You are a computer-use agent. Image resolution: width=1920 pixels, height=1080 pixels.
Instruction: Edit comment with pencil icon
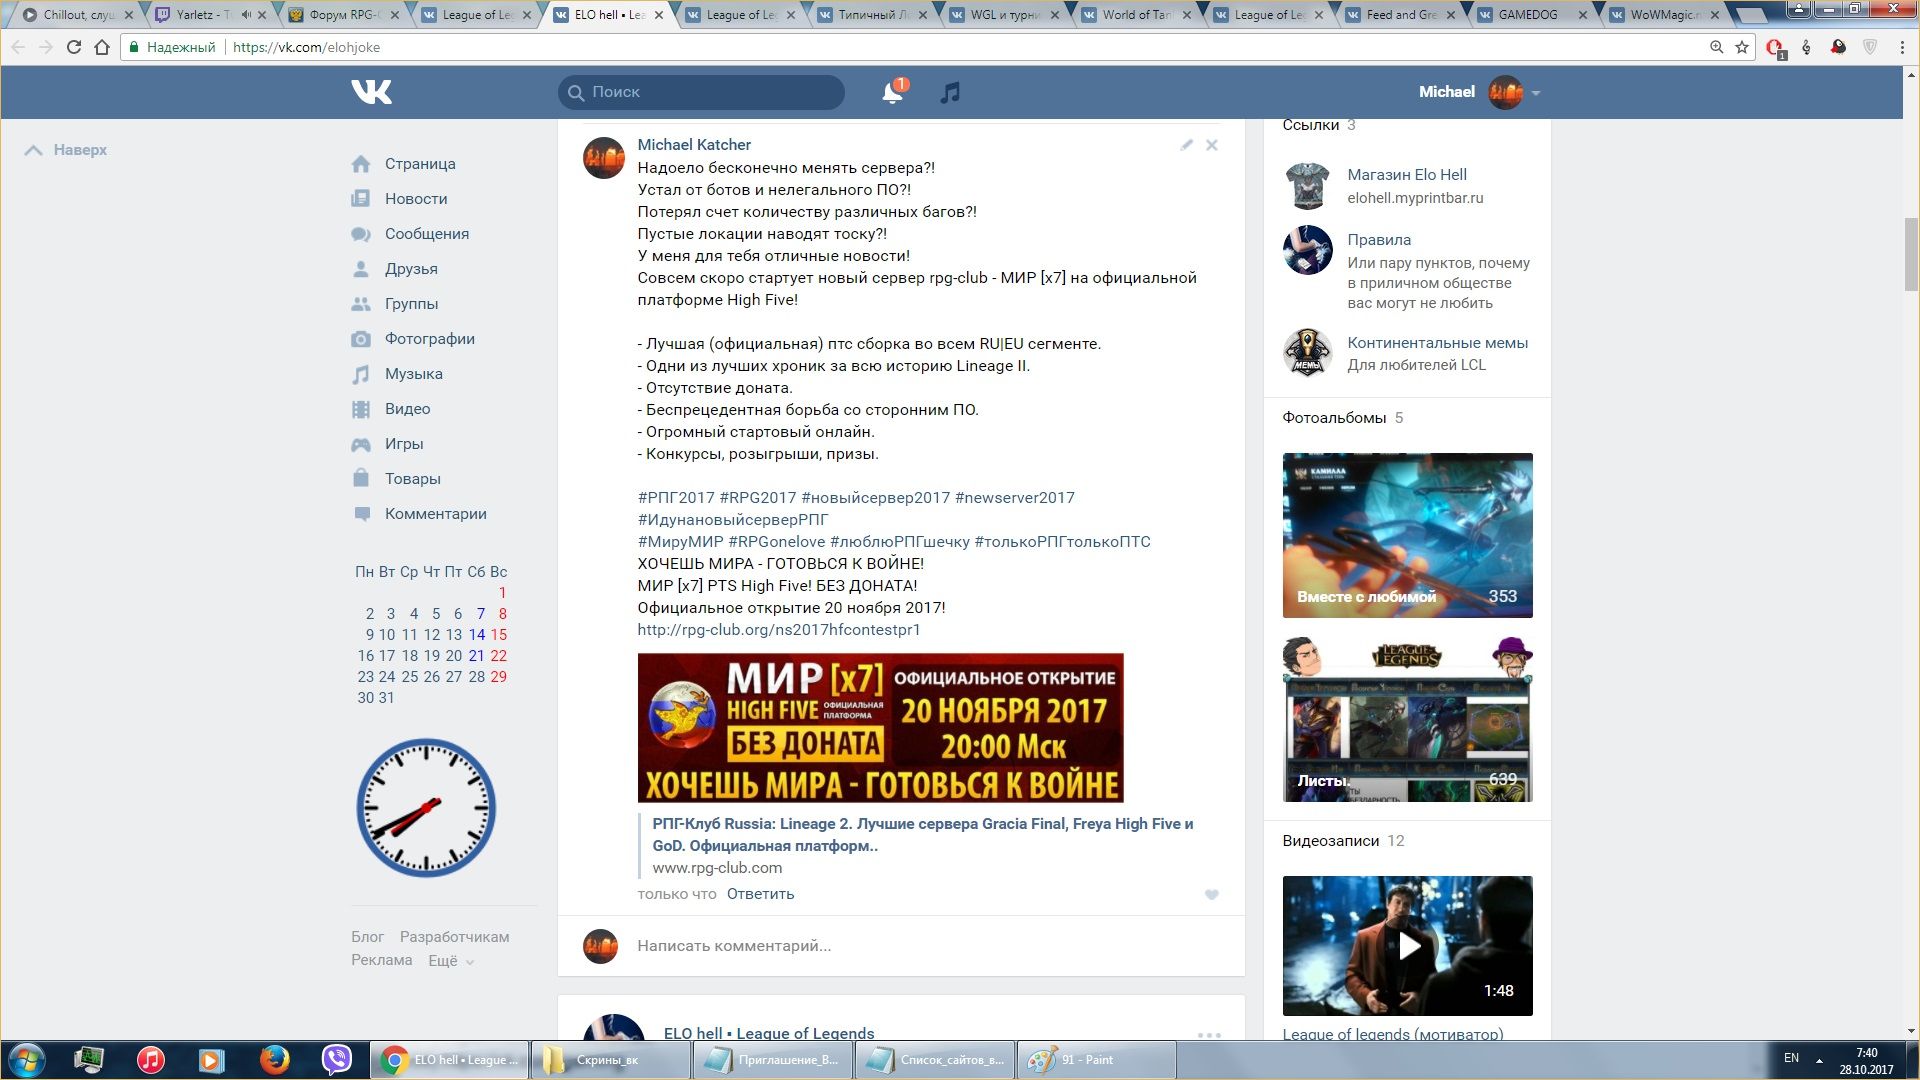pyautogui.click(x=1186, y=145)
